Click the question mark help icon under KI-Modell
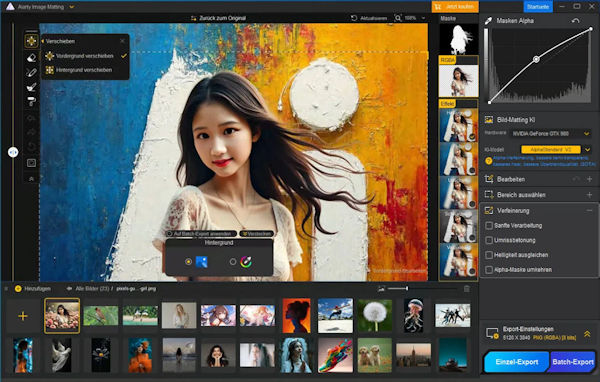Viewport: 600px width, 382px height. (x=488, y=161)
